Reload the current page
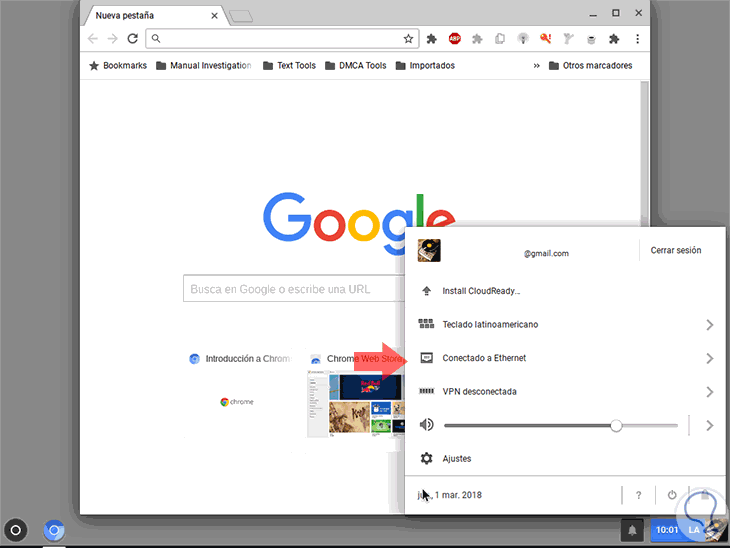 133,39
